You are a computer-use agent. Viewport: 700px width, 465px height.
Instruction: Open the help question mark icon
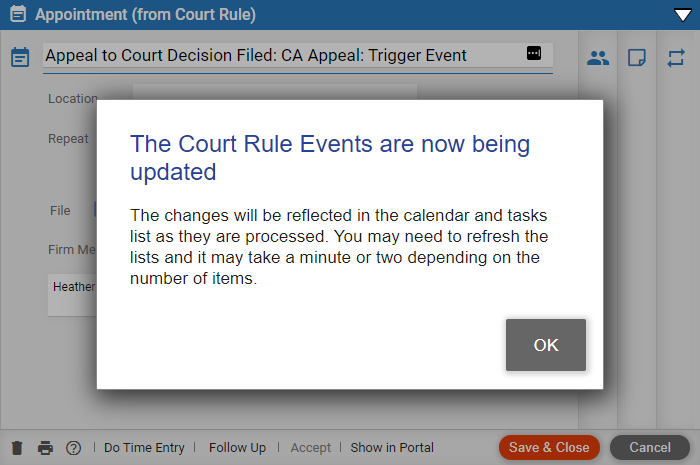74,448
